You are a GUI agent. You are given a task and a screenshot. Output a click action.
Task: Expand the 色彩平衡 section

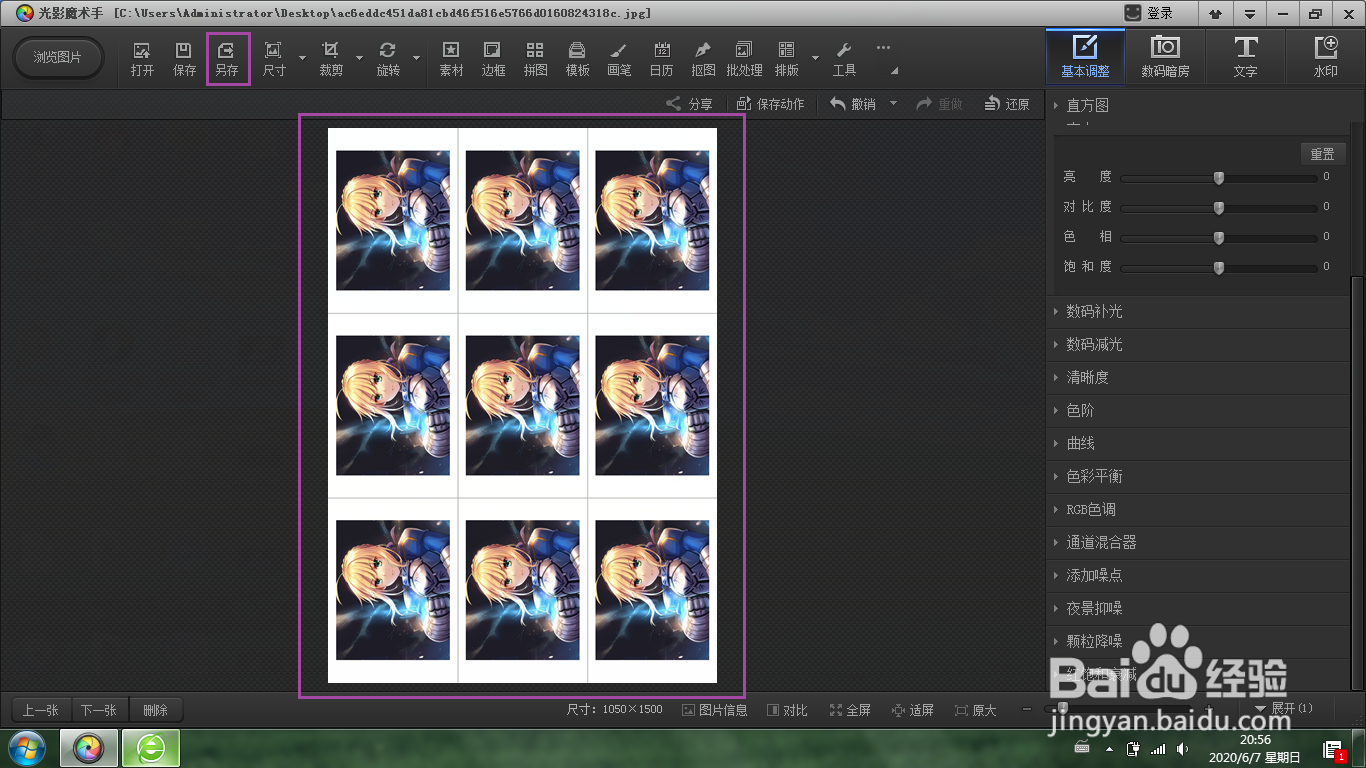pos(1198,477)
